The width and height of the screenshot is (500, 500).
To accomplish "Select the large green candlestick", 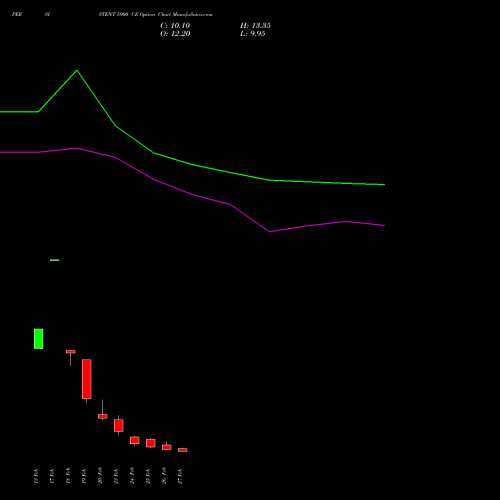I will pos(39,339).
